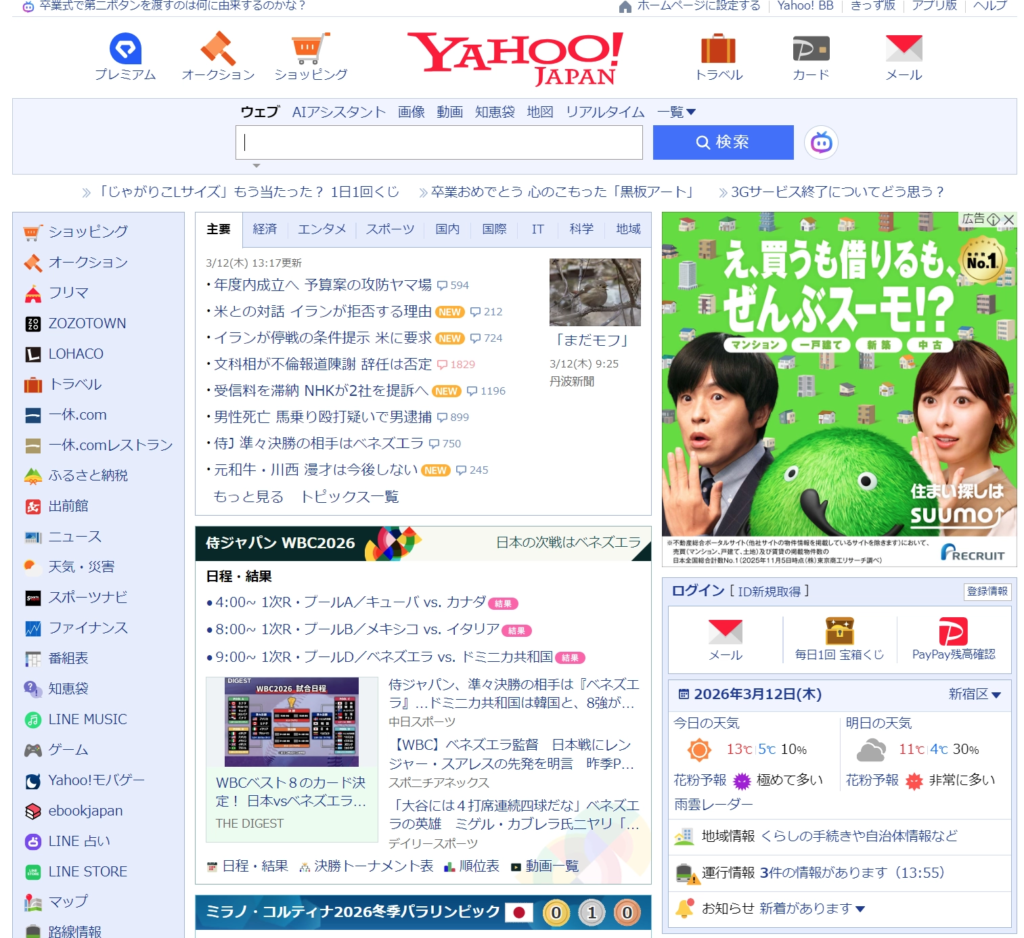Show search suggestions arrow below search box
The width and height of the screenshot is (1024, 938).
[256, 166]
